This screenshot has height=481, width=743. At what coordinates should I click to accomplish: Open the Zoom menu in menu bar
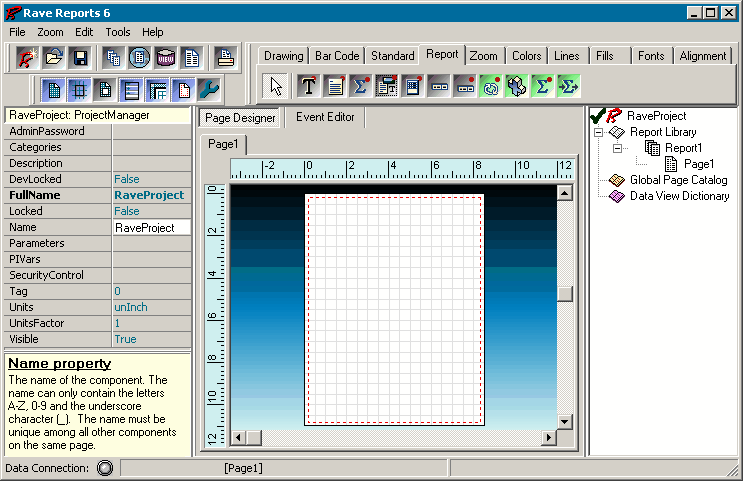point(50,32)
